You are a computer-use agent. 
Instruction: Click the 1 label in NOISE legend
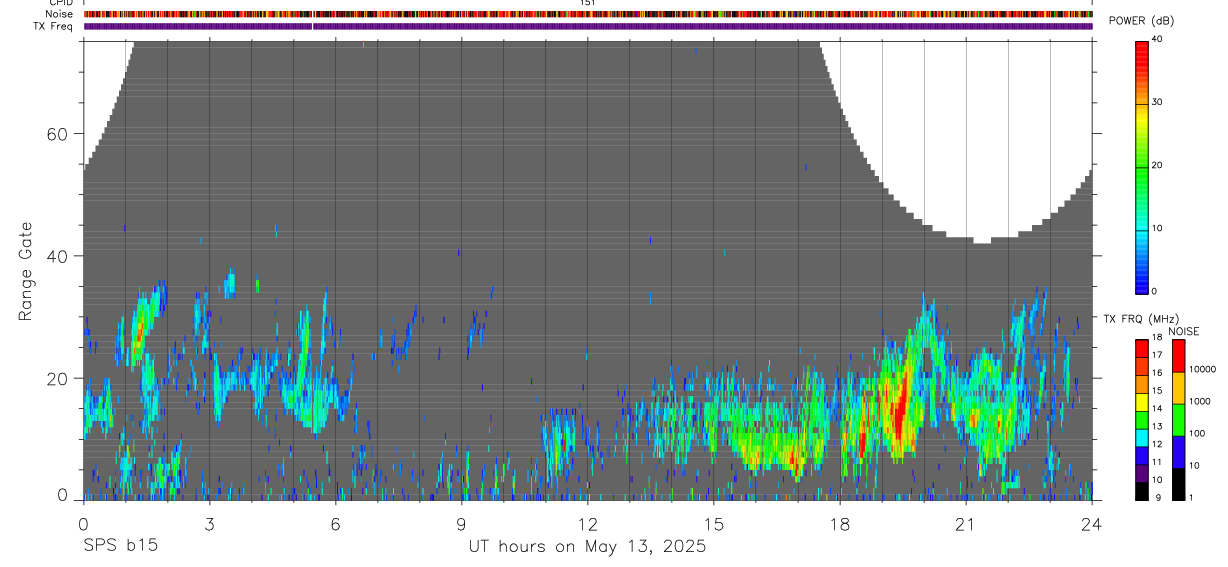(x=1192, y=497)
